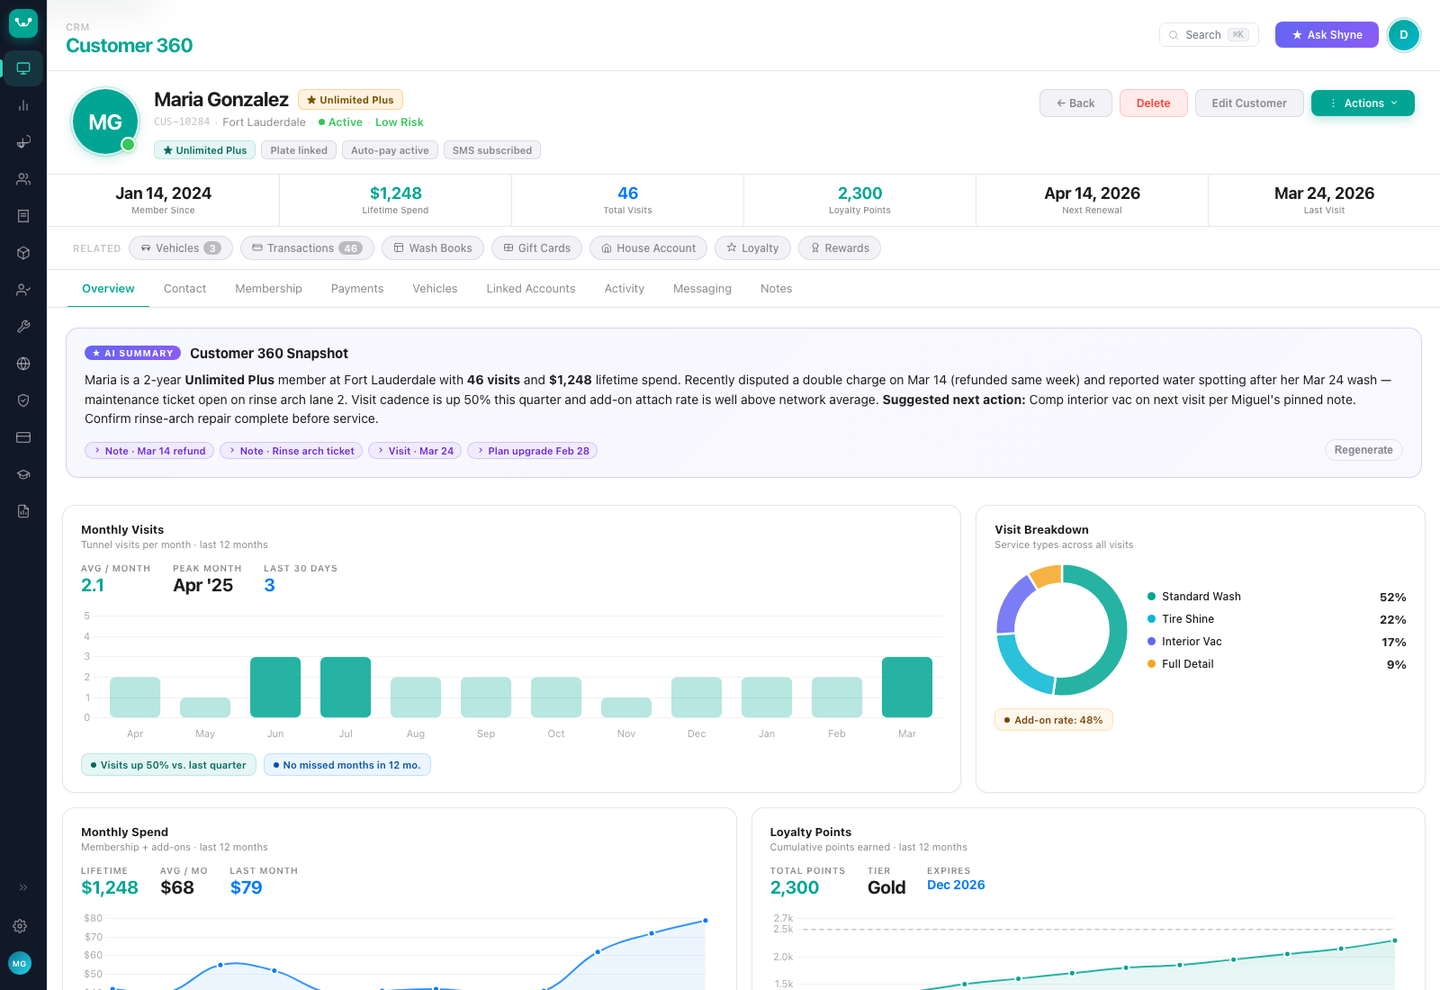Switch to the Overview tab

[x=108, y=289]
